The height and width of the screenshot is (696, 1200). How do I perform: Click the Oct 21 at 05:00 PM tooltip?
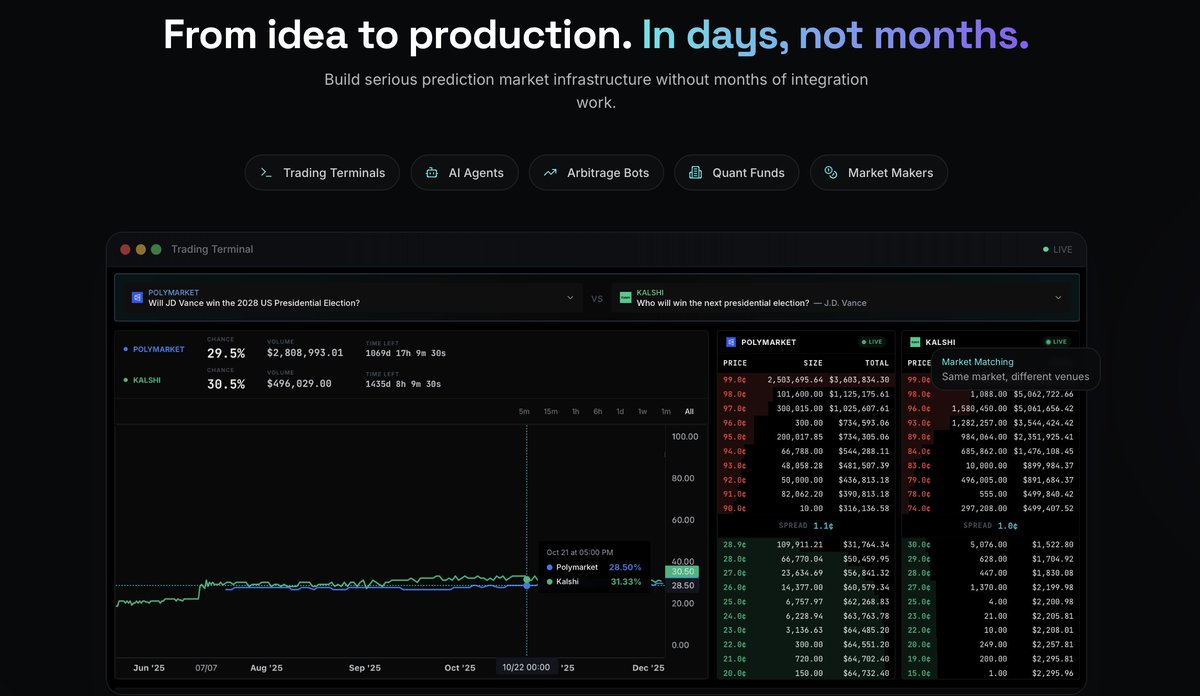coord(594,566)
